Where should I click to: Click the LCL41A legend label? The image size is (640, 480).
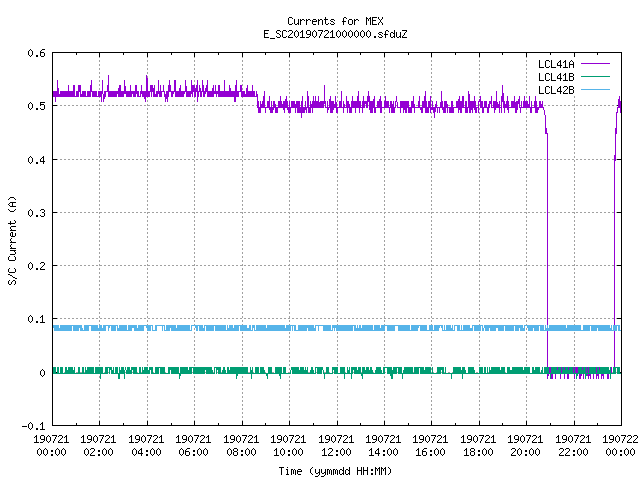click(x=556, y=64)
